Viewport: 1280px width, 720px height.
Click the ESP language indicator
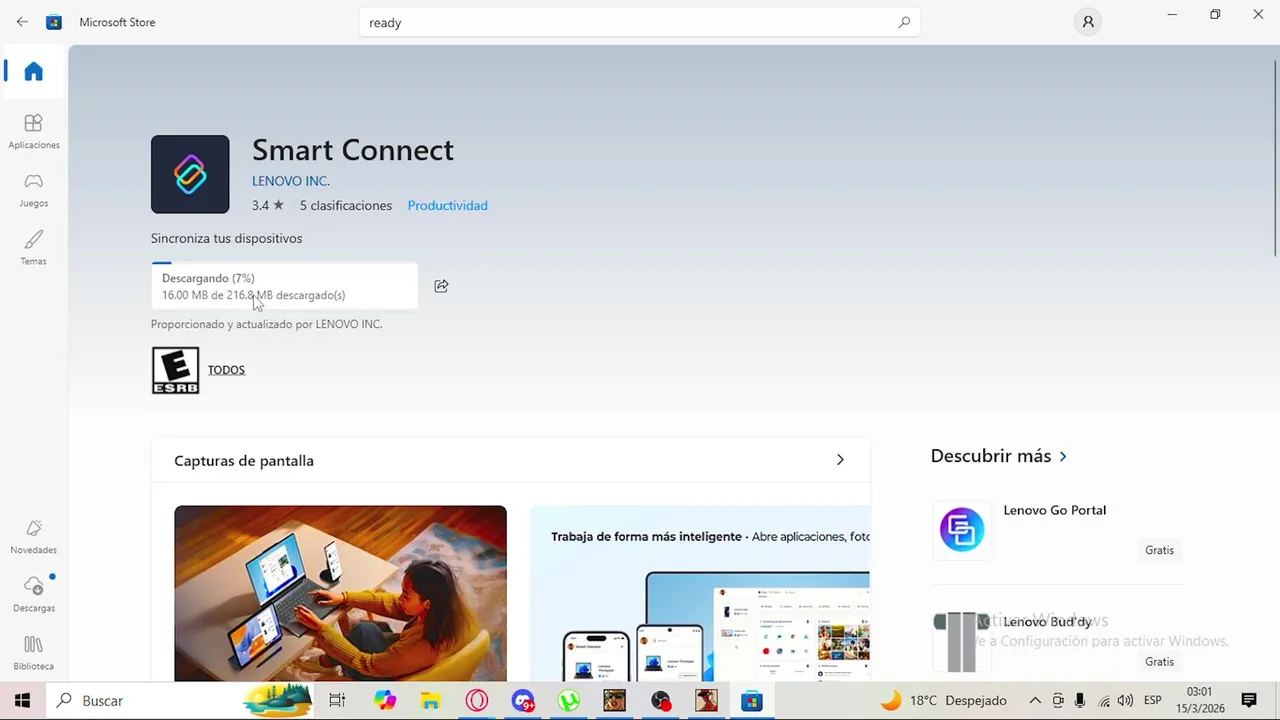(x=1152, y=700)
